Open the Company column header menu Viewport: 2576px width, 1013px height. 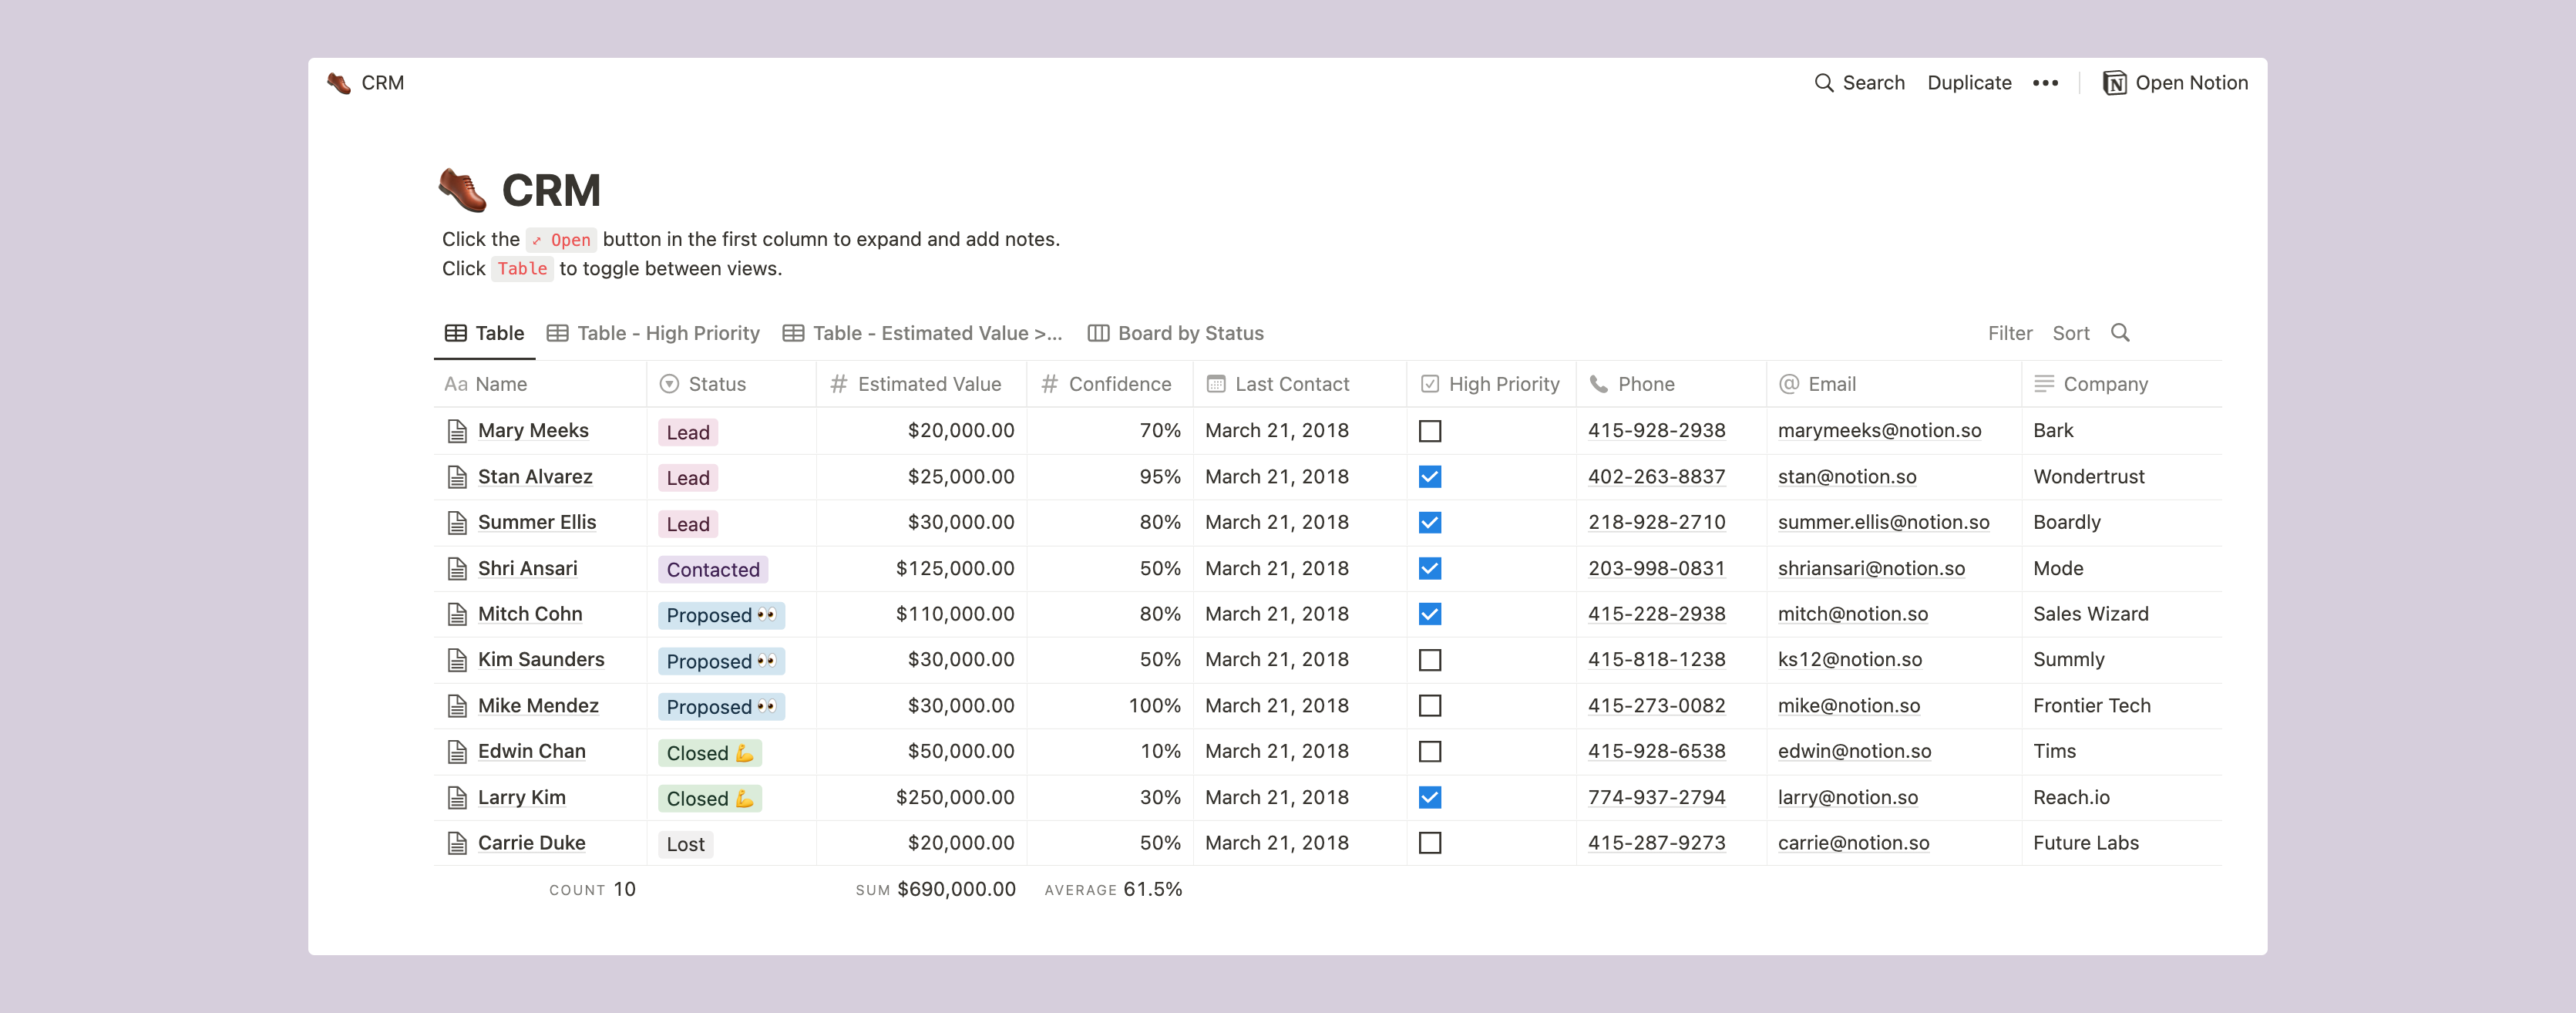[x=2122, y=384]
